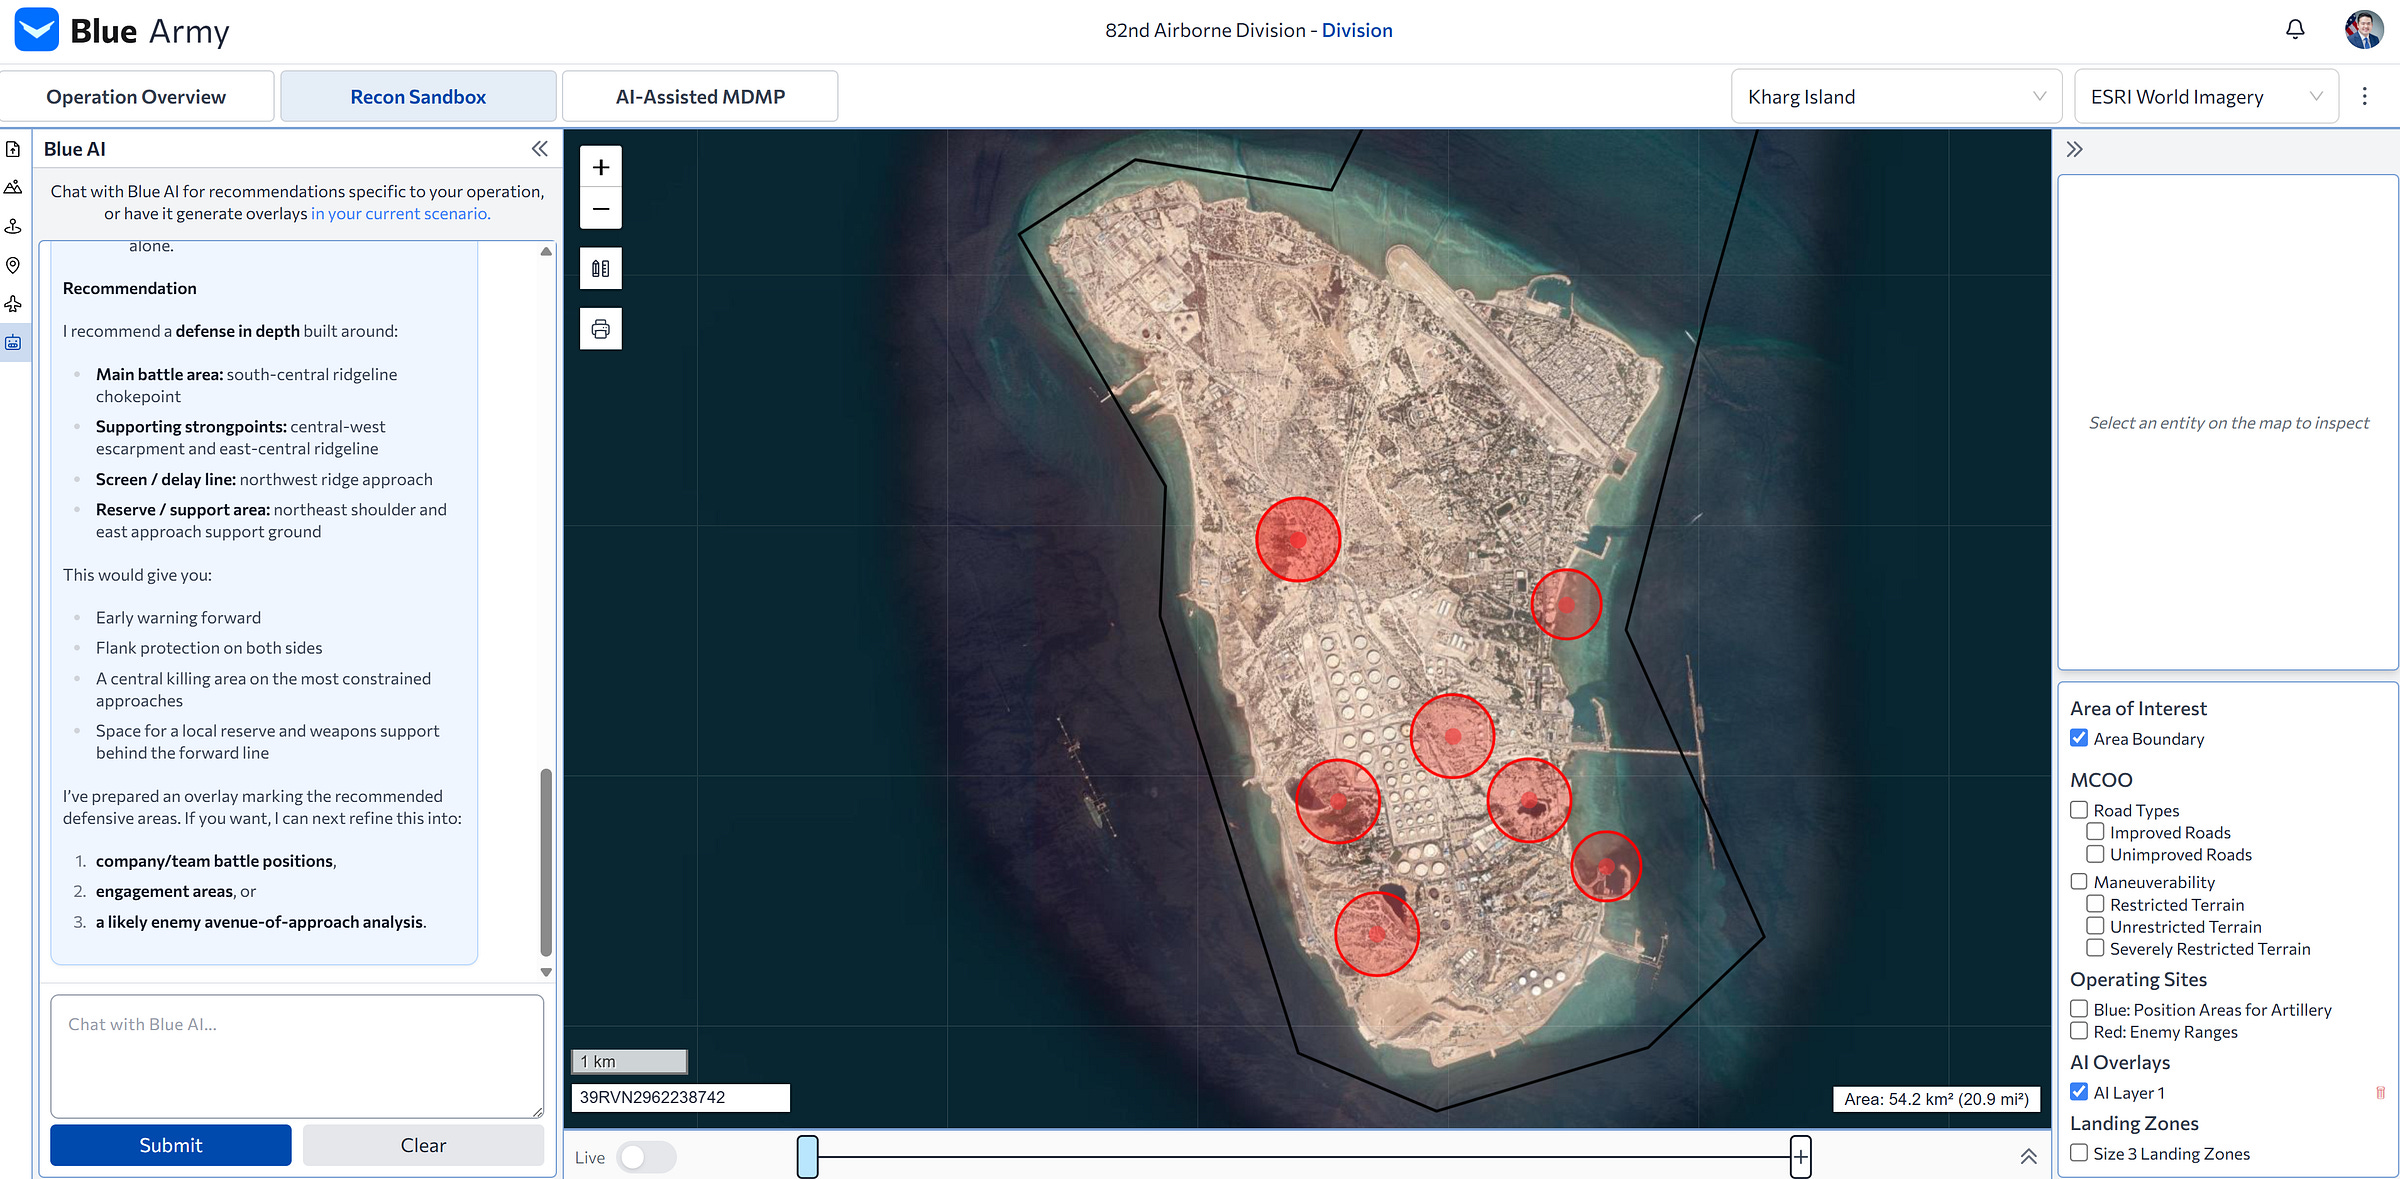Screen dimensions: 2400x1179
Task: Click the file upload sidebar icon
Action: tap(13, 149)
